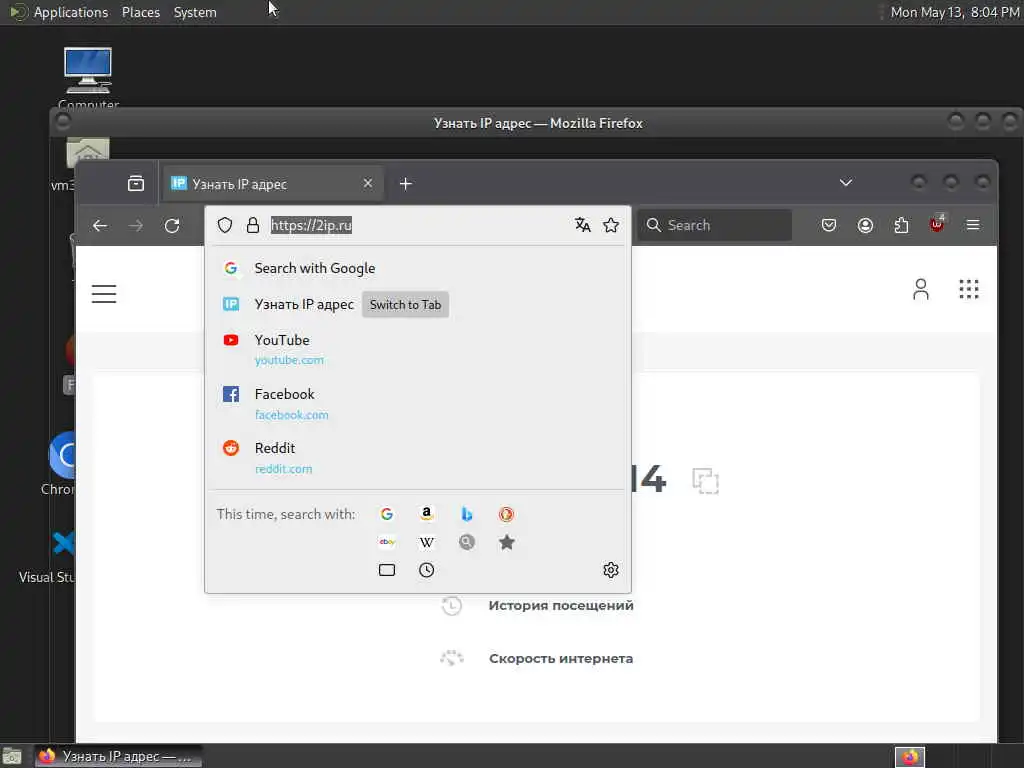Open the Firefox account icon
The image size is (1024, 768).
coord(865,225)
